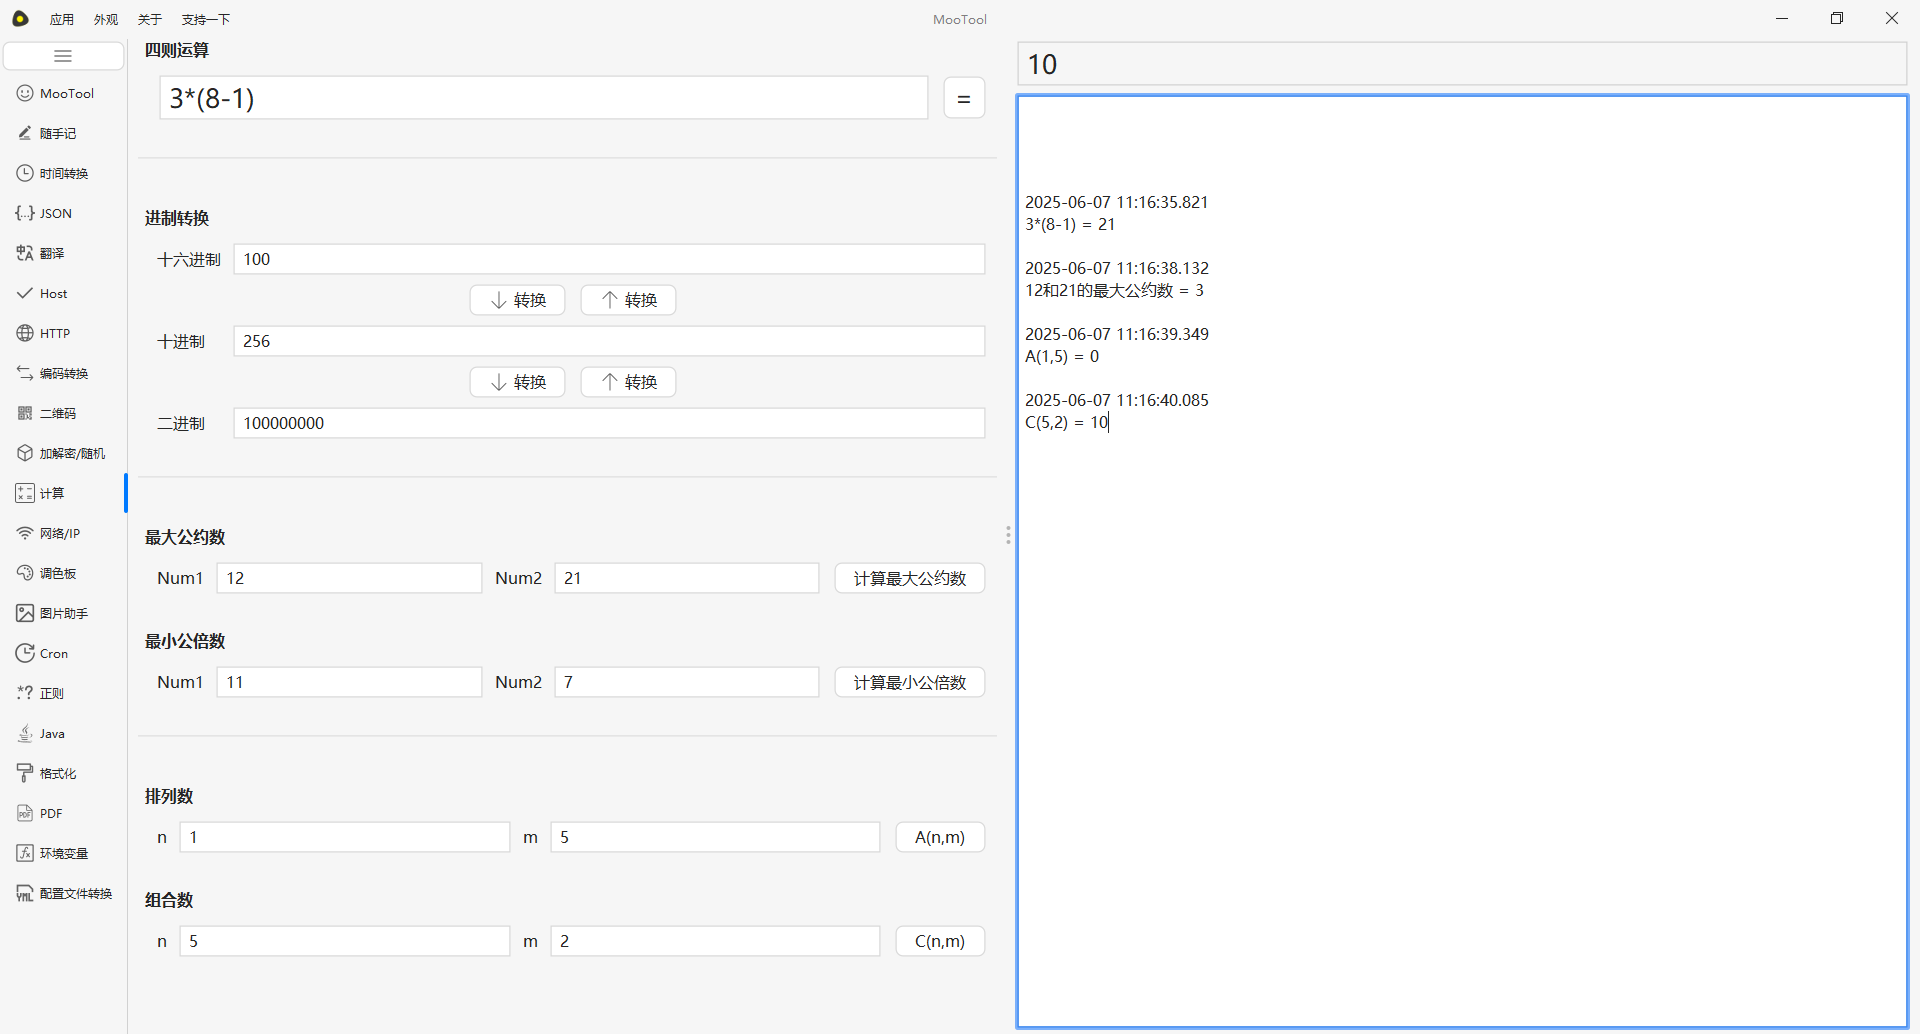Open the PDF tool icon

25,813
